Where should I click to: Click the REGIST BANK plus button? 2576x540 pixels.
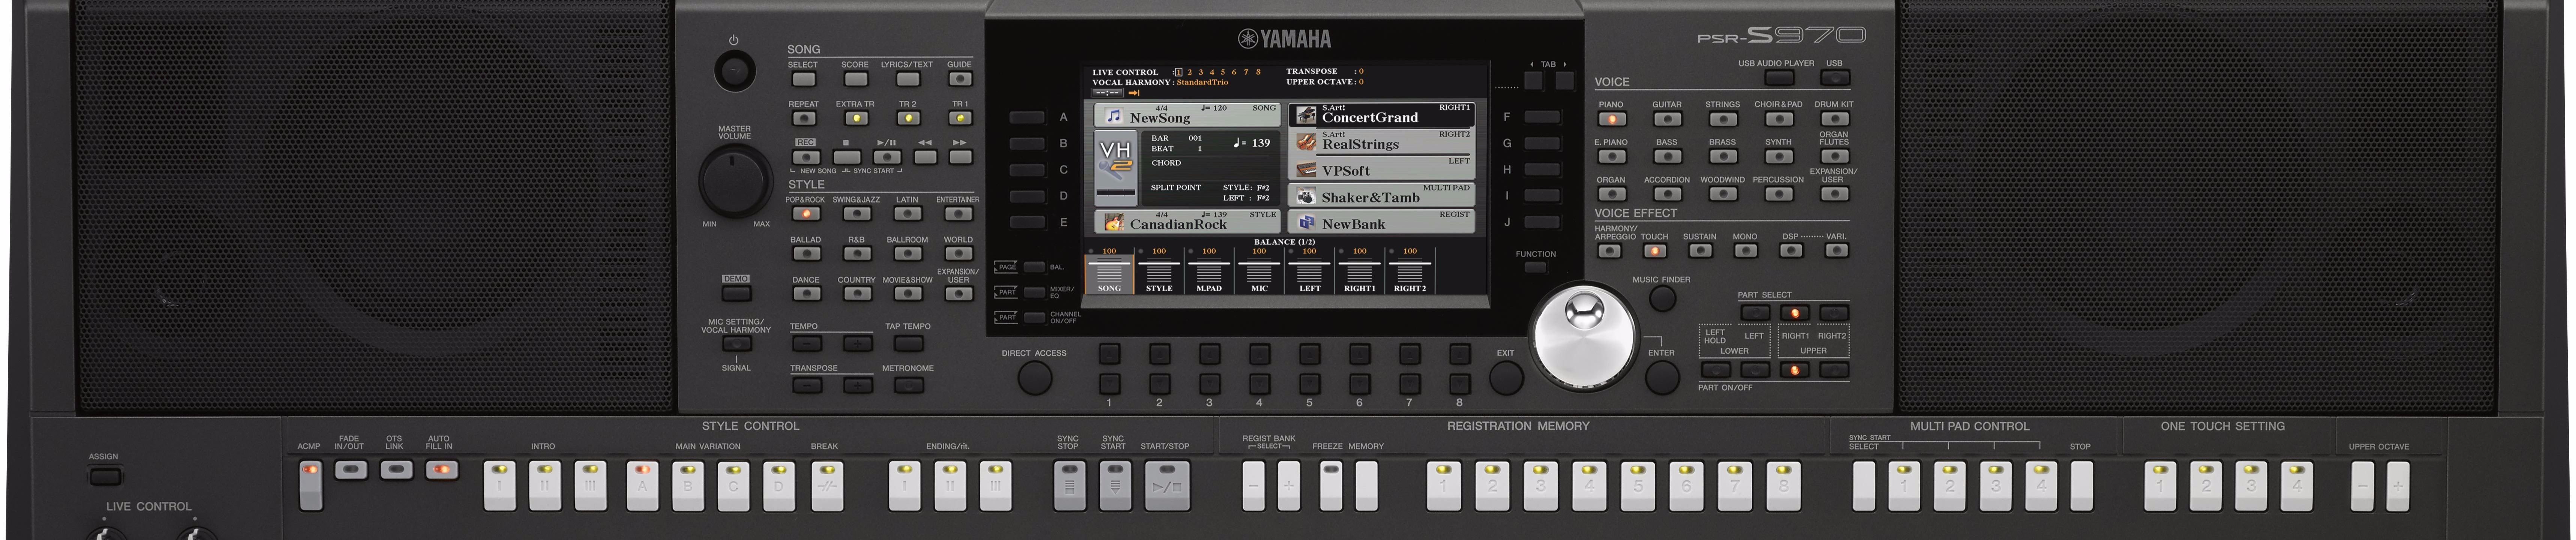[x=1289, y=486]
